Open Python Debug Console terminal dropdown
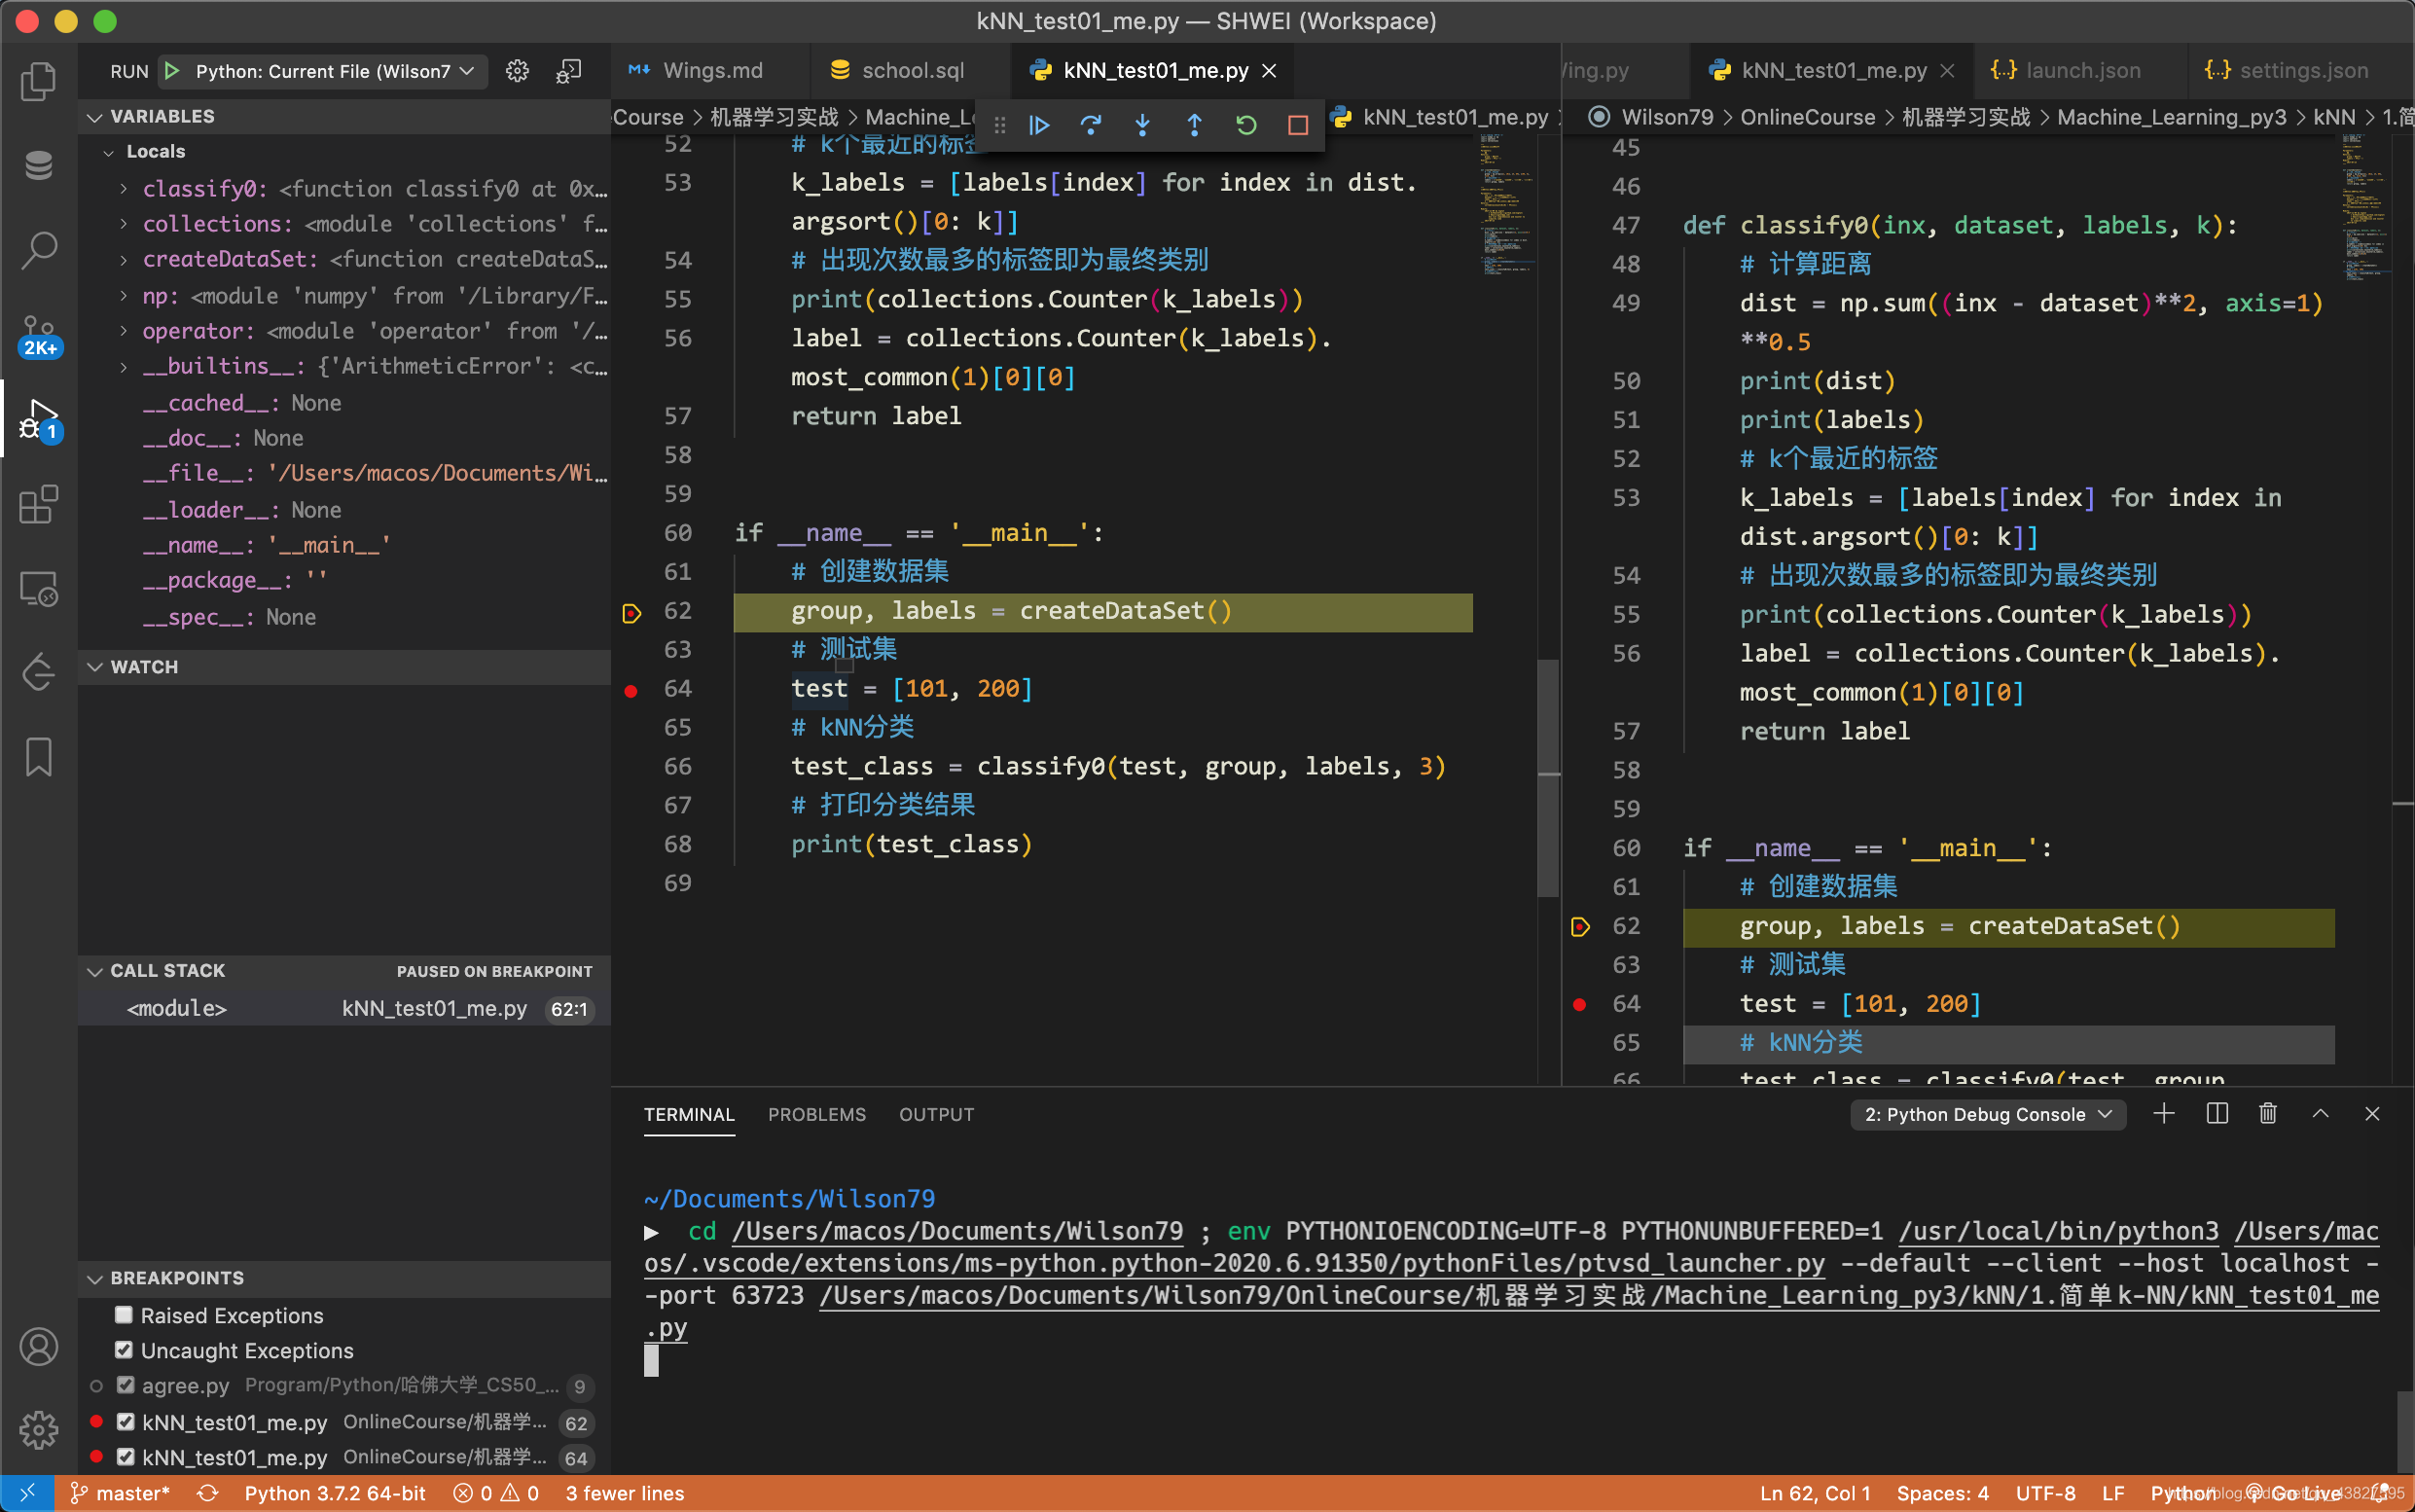The height and width of the screenshot is (1512, 2415). pos(1986,1114)
